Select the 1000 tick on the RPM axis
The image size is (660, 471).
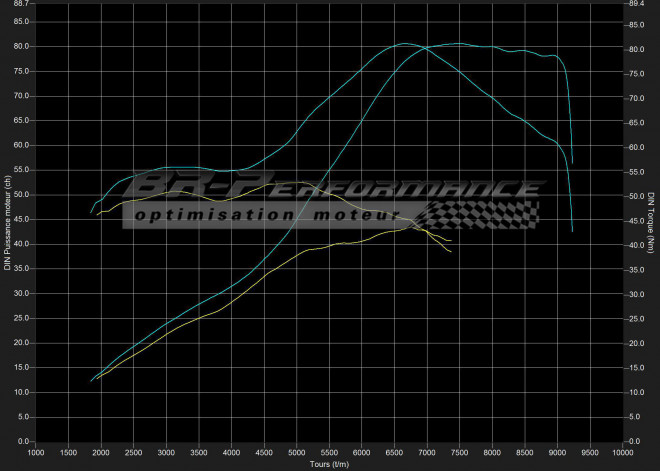point(36,452)
